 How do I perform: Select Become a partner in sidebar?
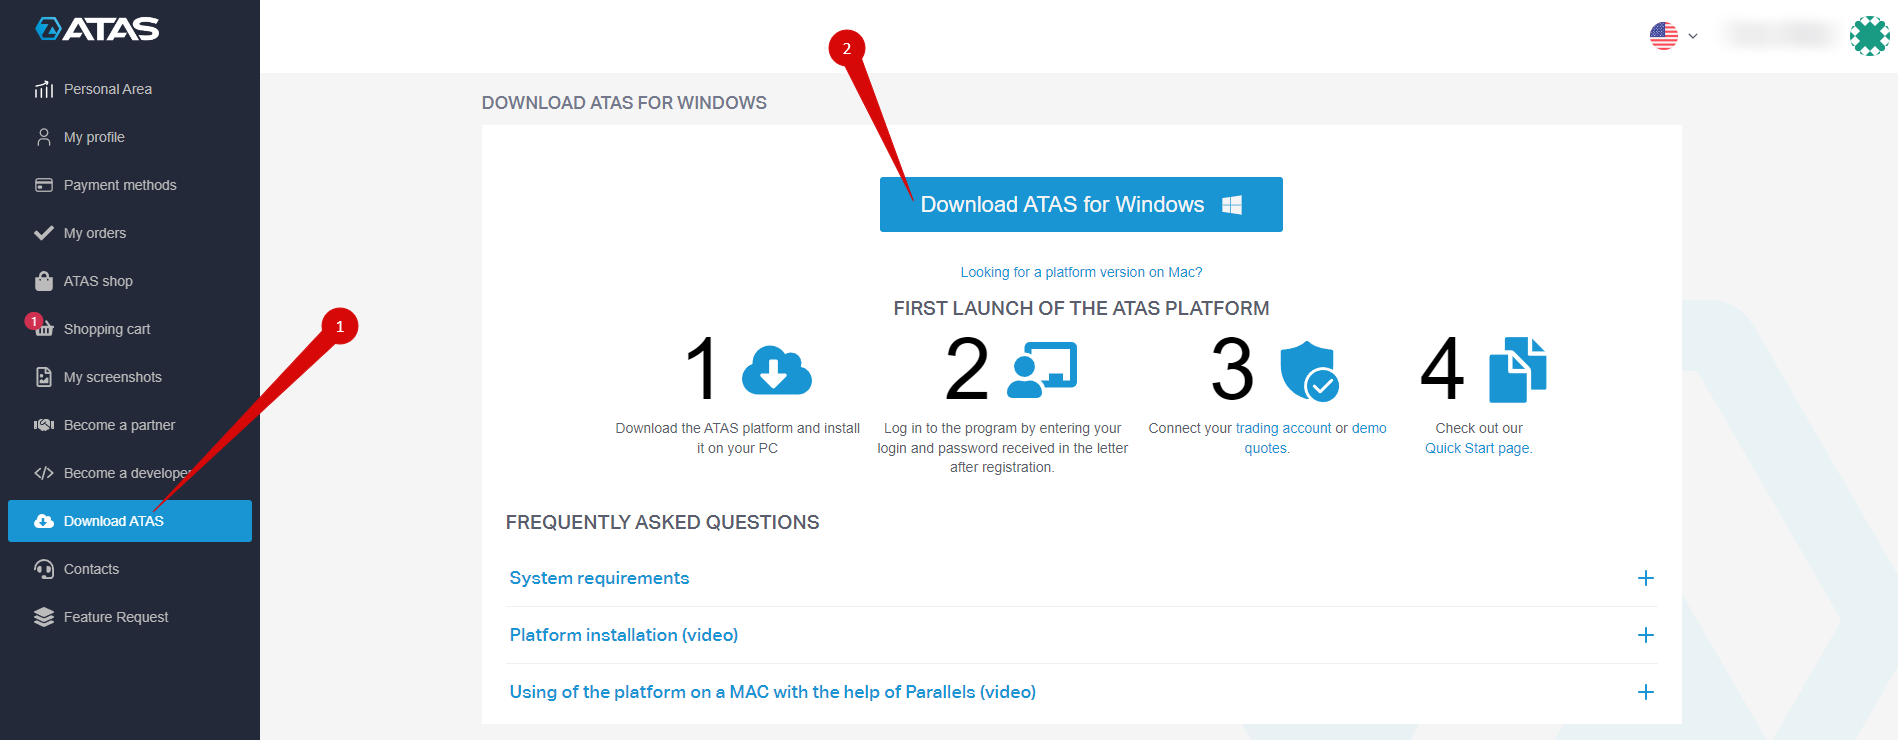click(130, 425)
